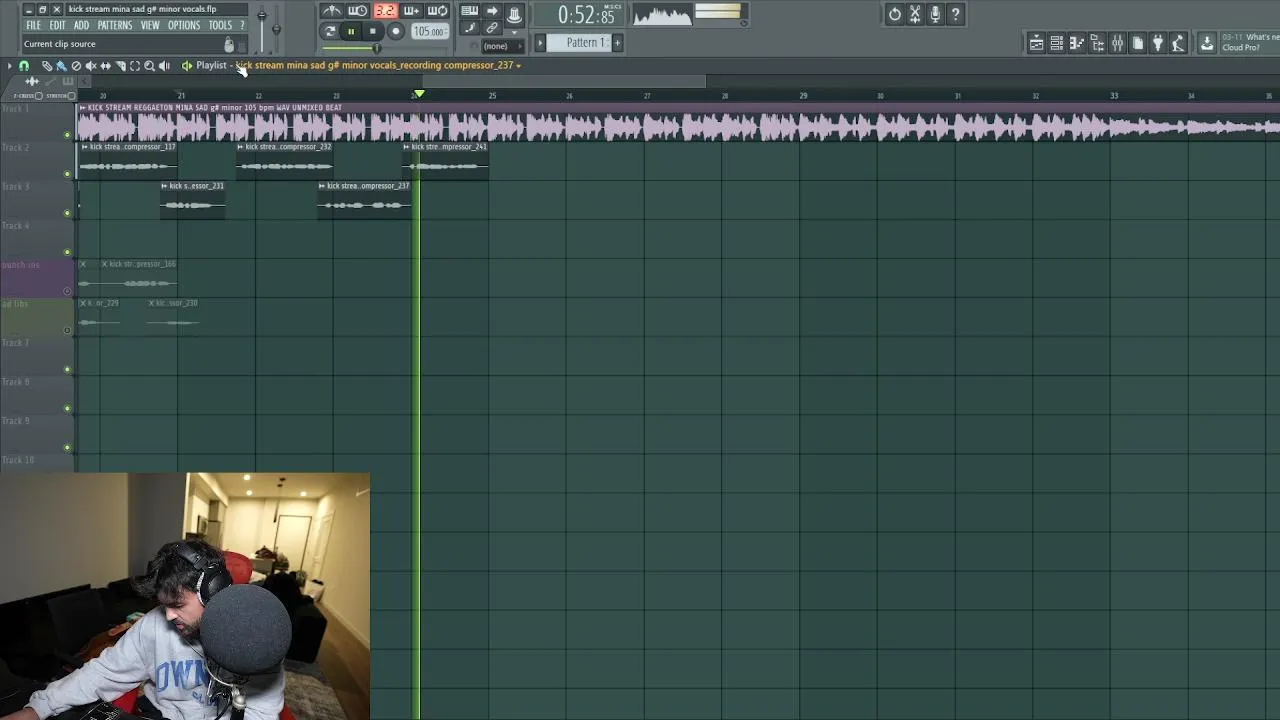Select the playlist zoom magnifier tool
The image size is (1280, 720).
pyautogui.click(x=150, y=66)
